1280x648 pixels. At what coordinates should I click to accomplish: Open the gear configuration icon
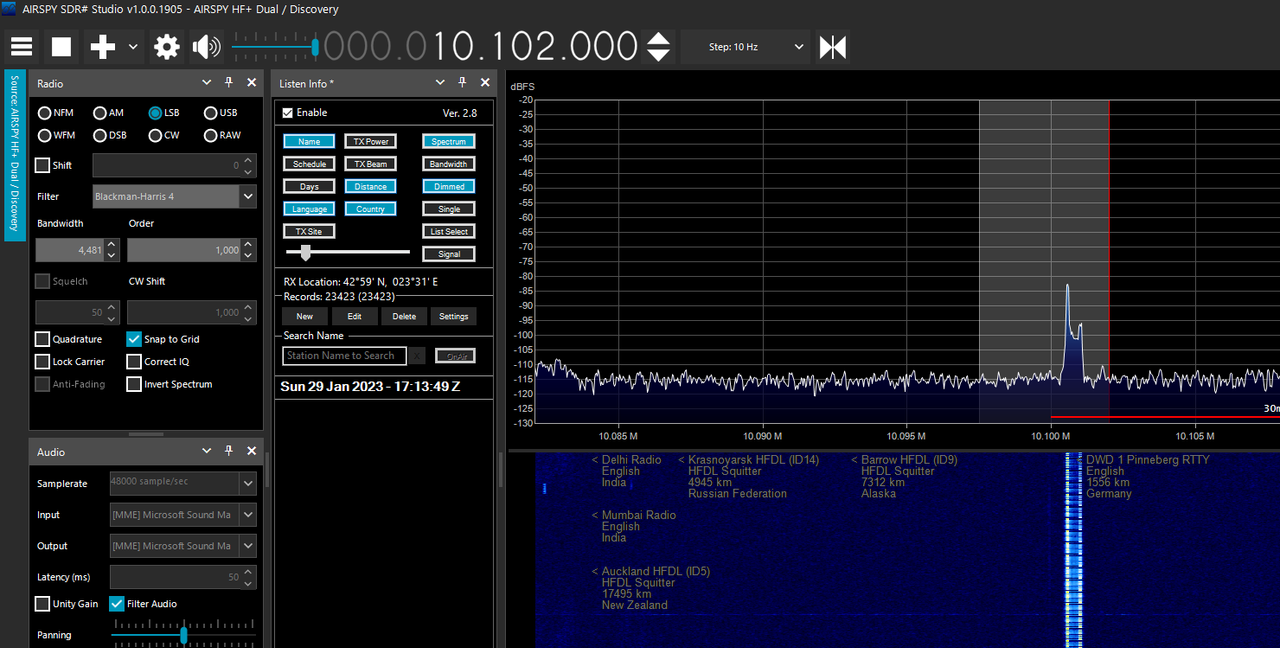point(167,46)
